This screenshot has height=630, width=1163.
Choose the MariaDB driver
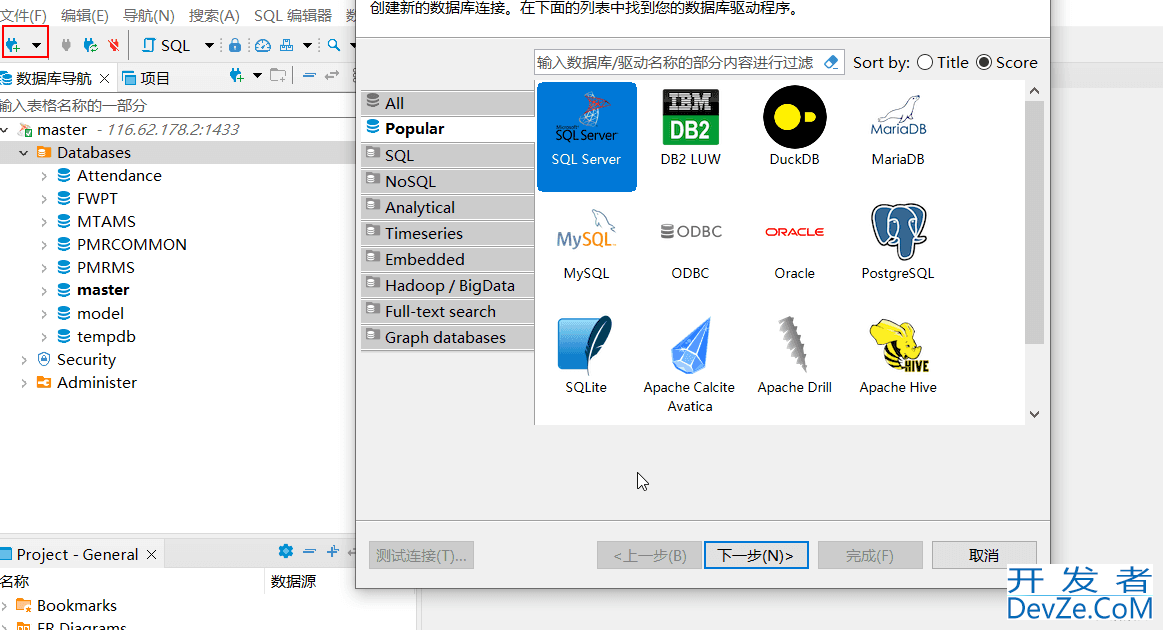coord(897,128)
